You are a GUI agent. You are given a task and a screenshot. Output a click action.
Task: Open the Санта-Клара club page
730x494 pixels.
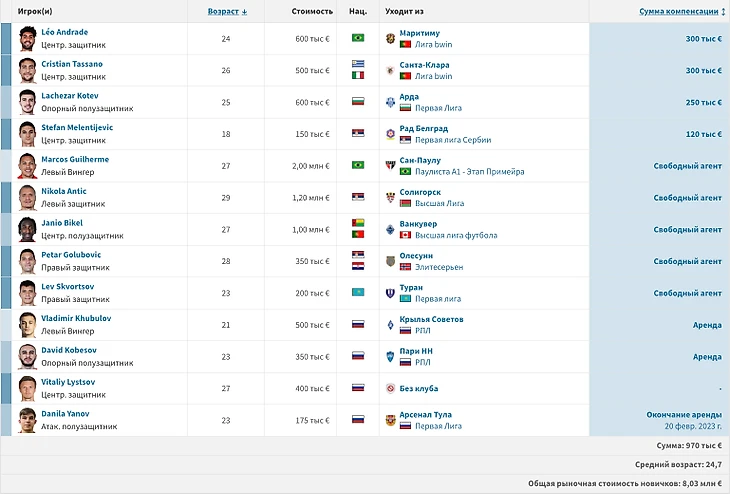tap(424, 65)
